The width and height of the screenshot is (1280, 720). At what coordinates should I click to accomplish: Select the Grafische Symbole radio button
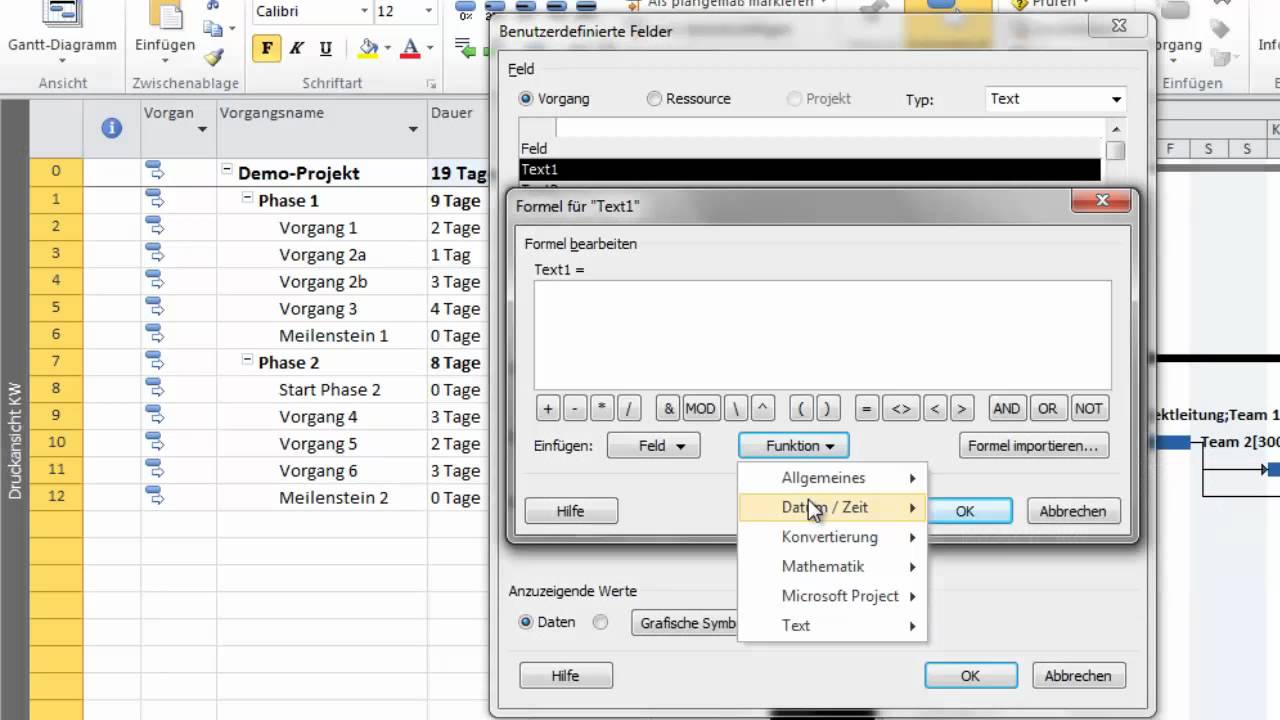tap(600, 622)
